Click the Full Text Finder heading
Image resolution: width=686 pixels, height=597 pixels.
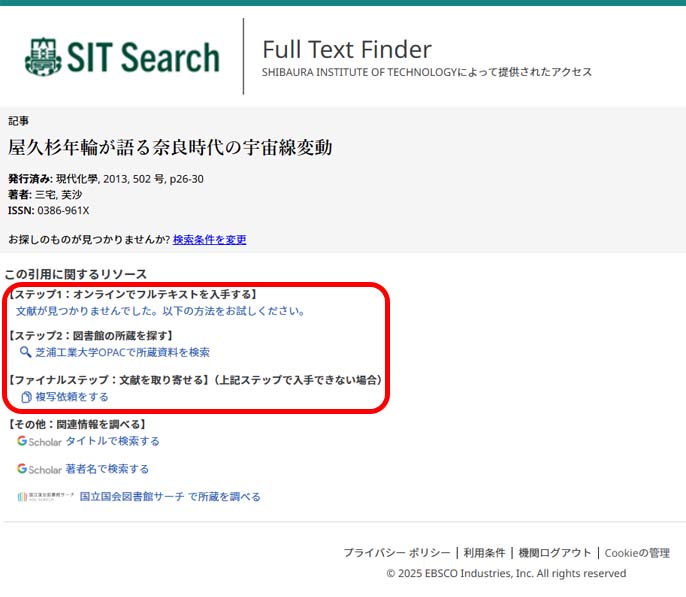(x=347, y=49)
